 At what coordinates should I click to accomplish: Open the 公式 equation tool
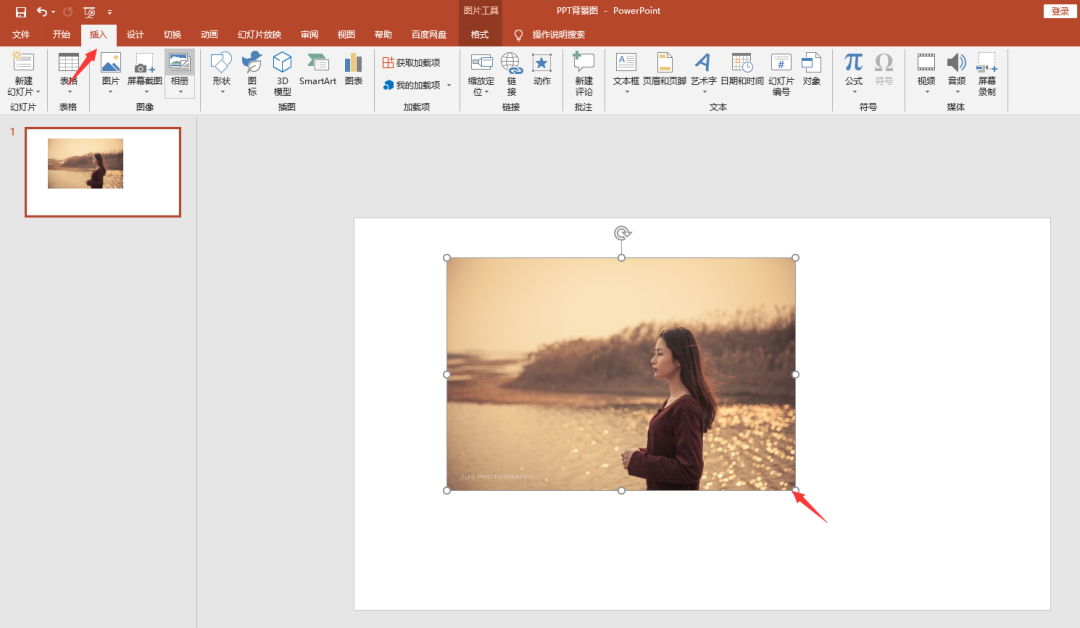[x=853, y=72]
